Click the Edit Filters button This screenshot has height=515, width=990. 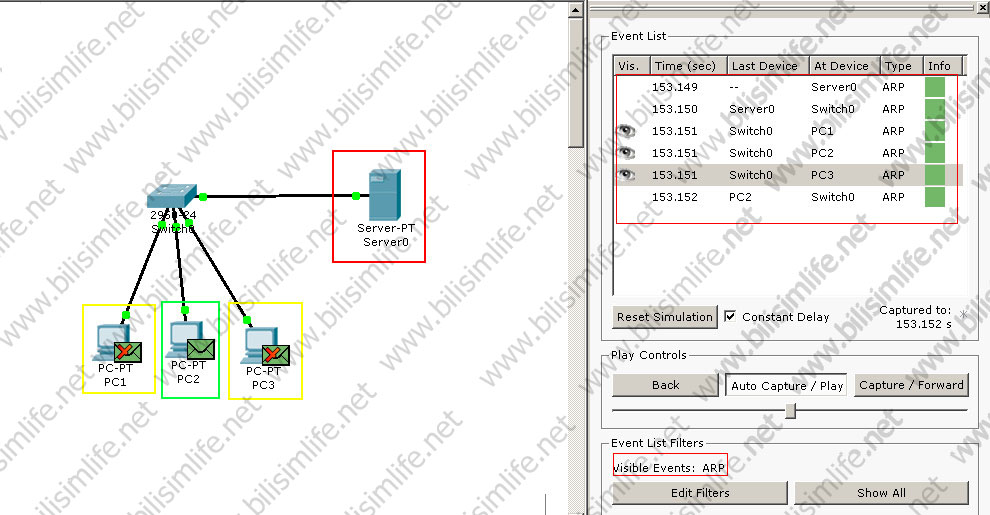coord(700,493)
